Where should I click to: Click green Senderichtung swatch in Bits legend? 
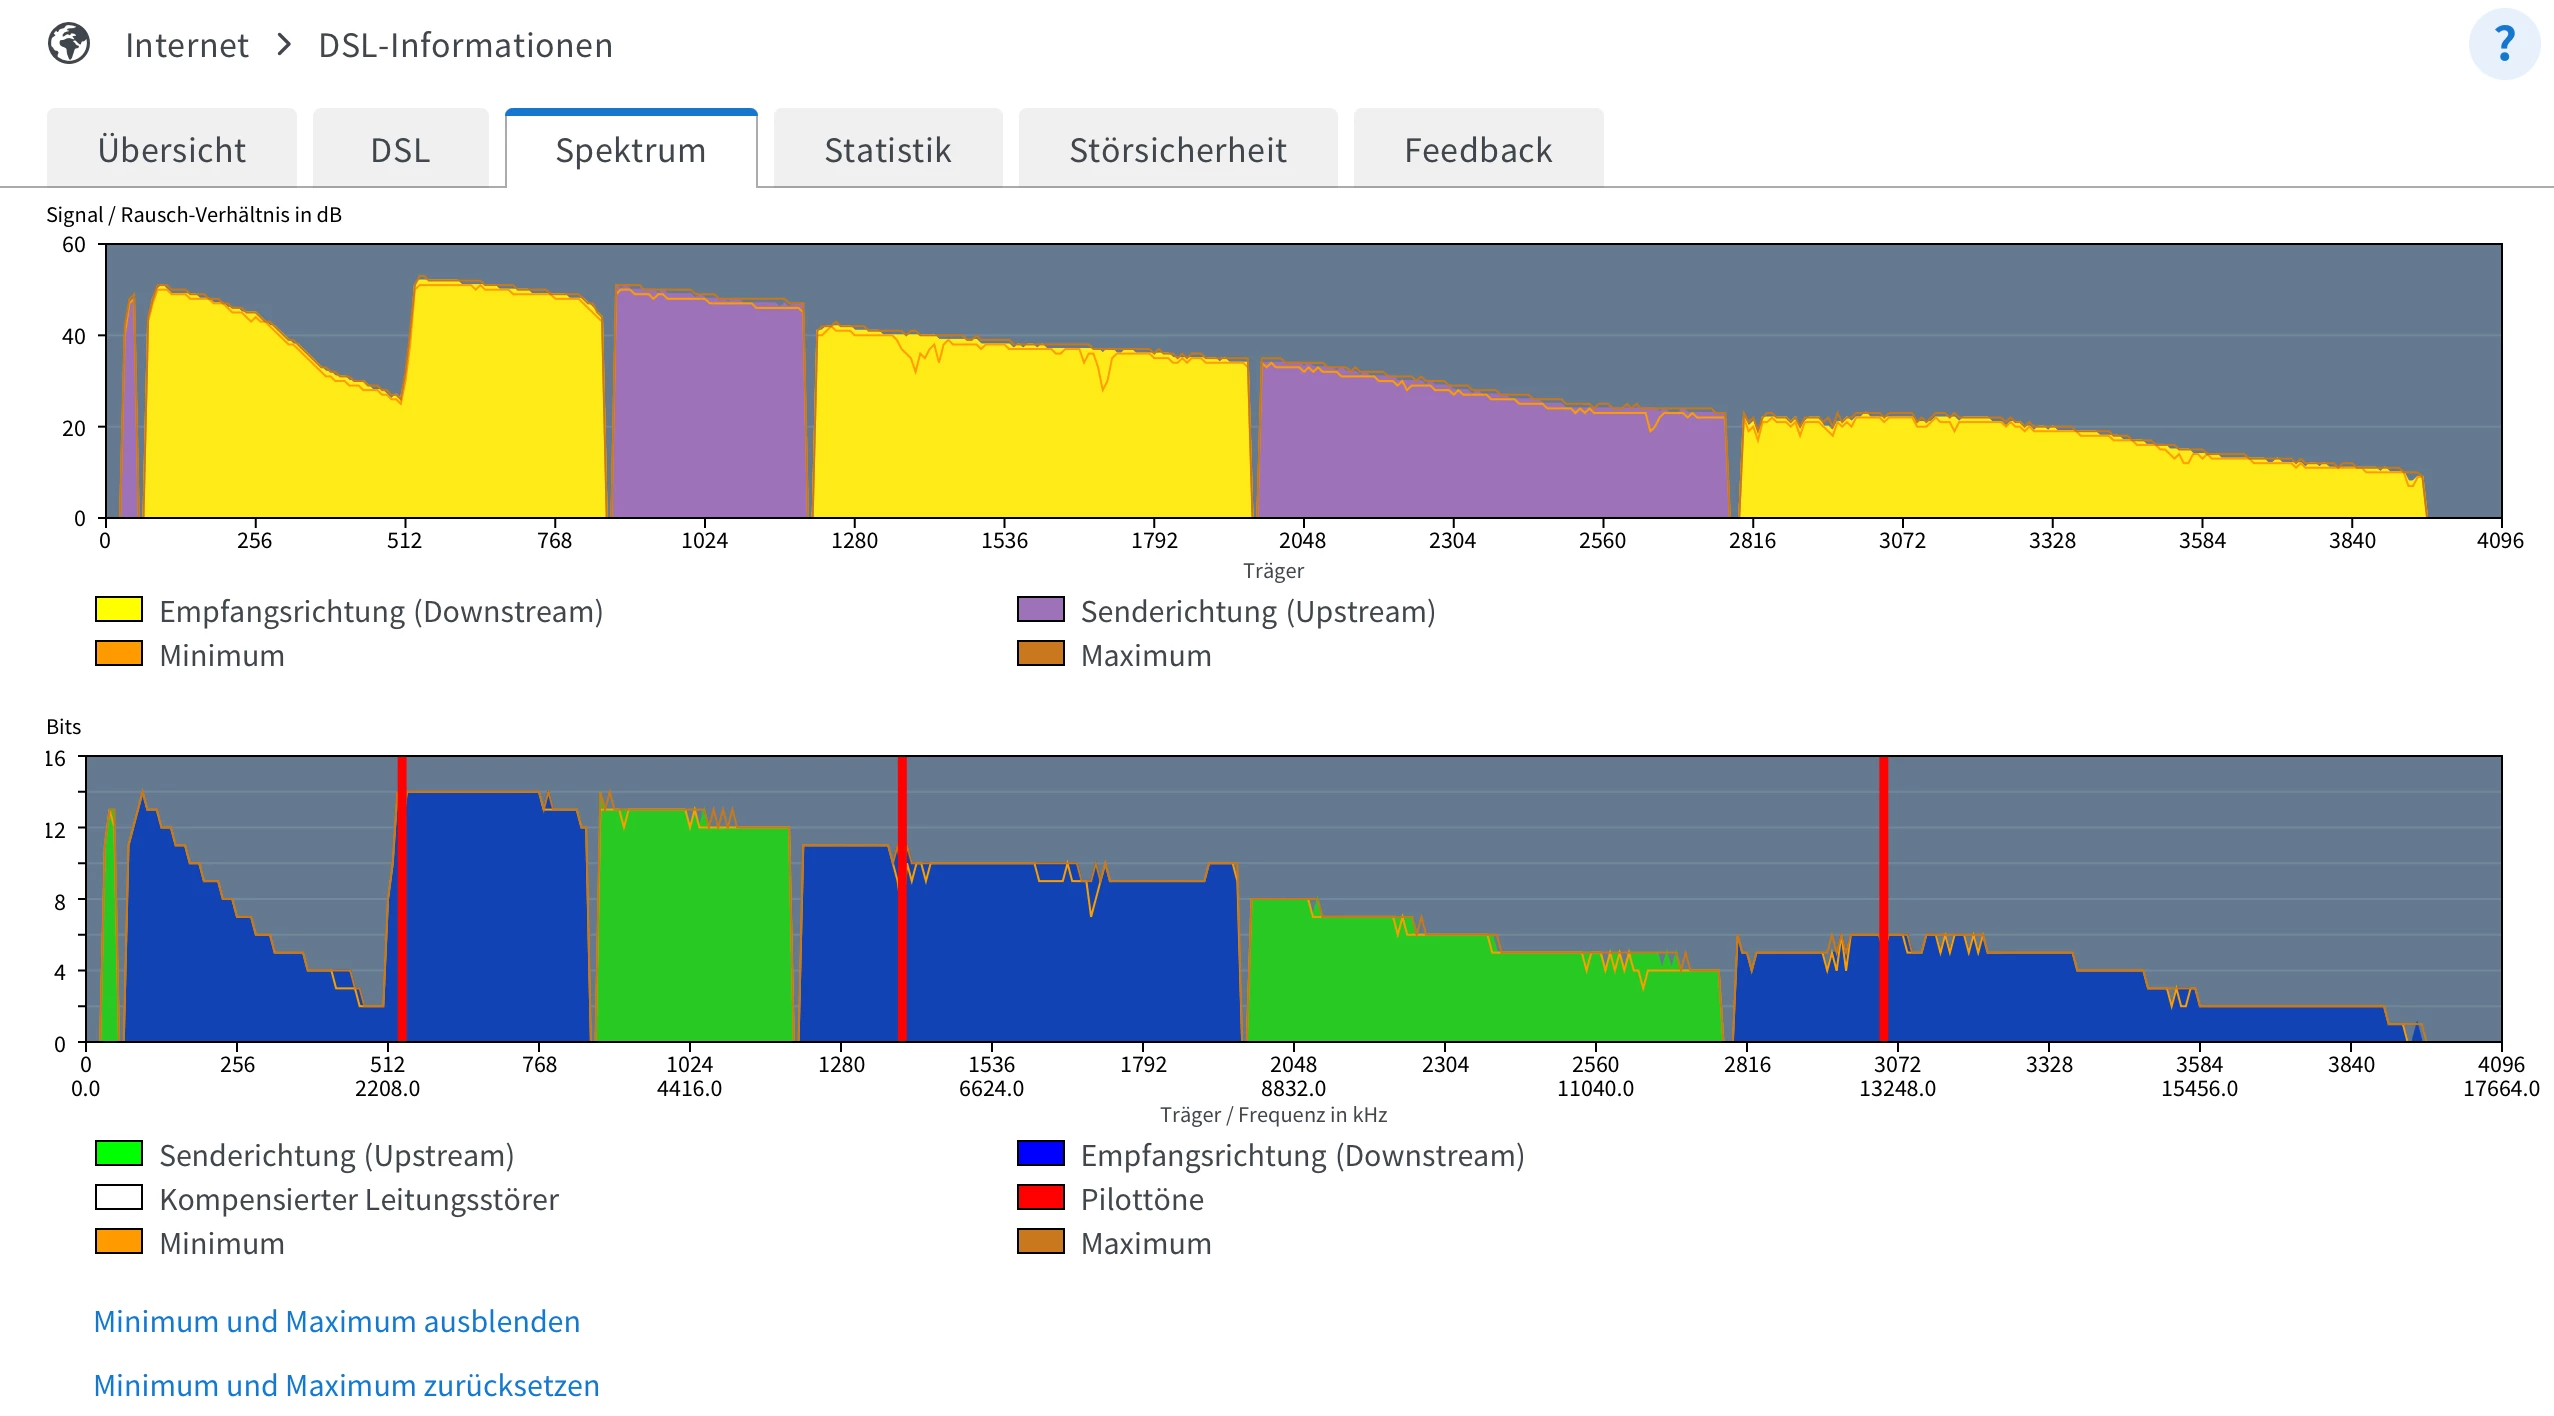[x=119, y=1154]
